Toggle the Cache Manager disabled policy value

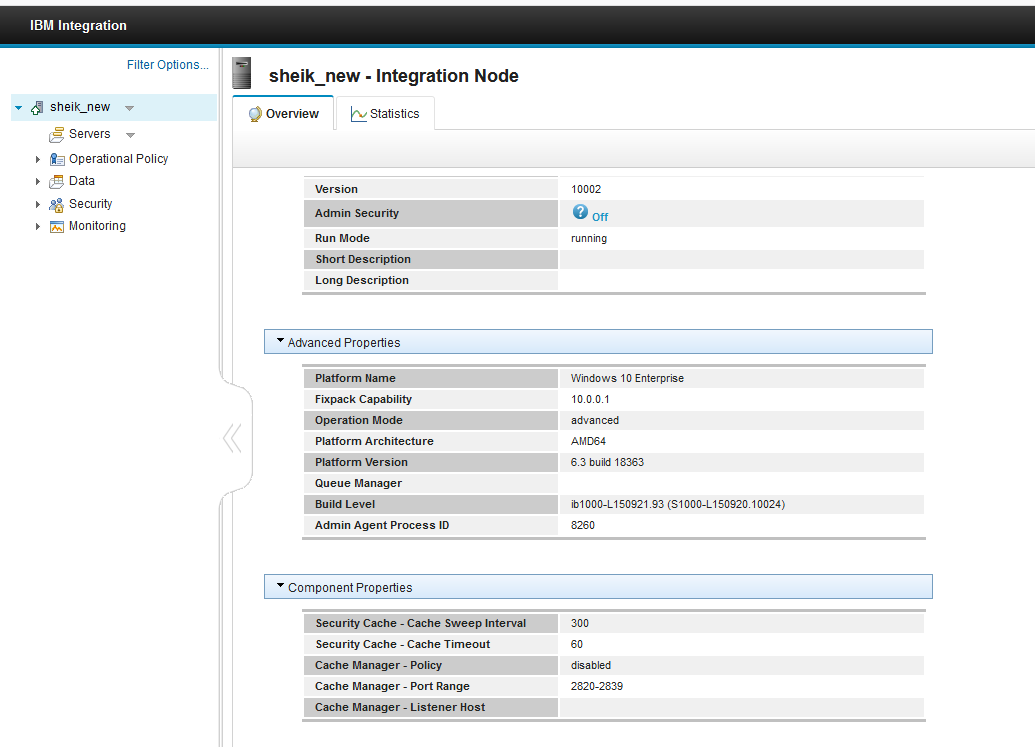tap(591, 665)
